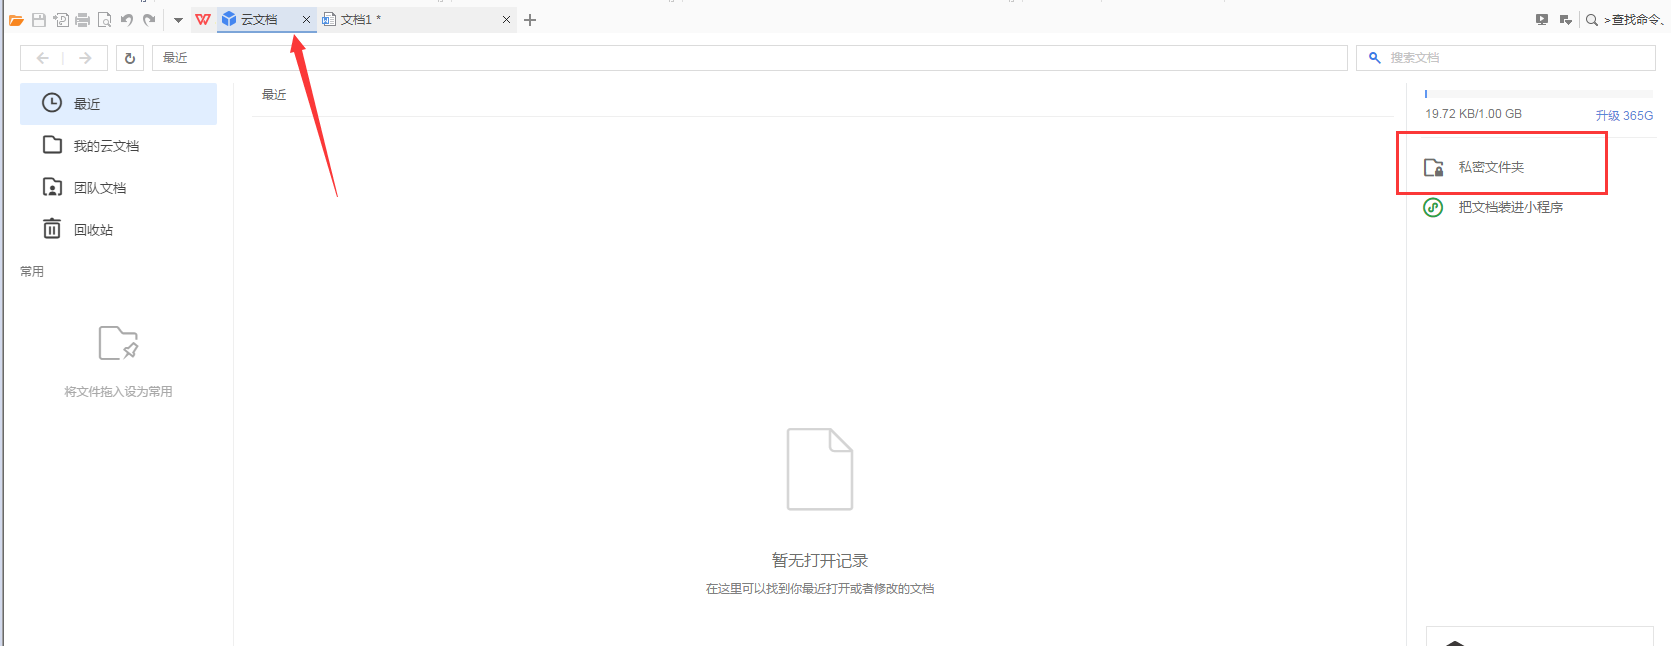The image size is (1671, 646).
Task: Open 我的云文档 in the sidebar
Action: click(118, 146)
